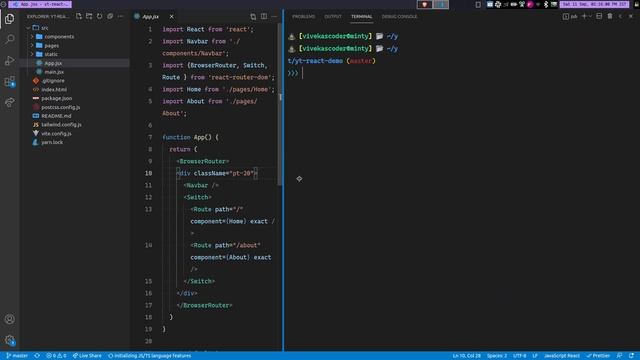Change the UTF-8 file encoding
The height and width of the screenshot is (360, 640).
pos(520,356)
